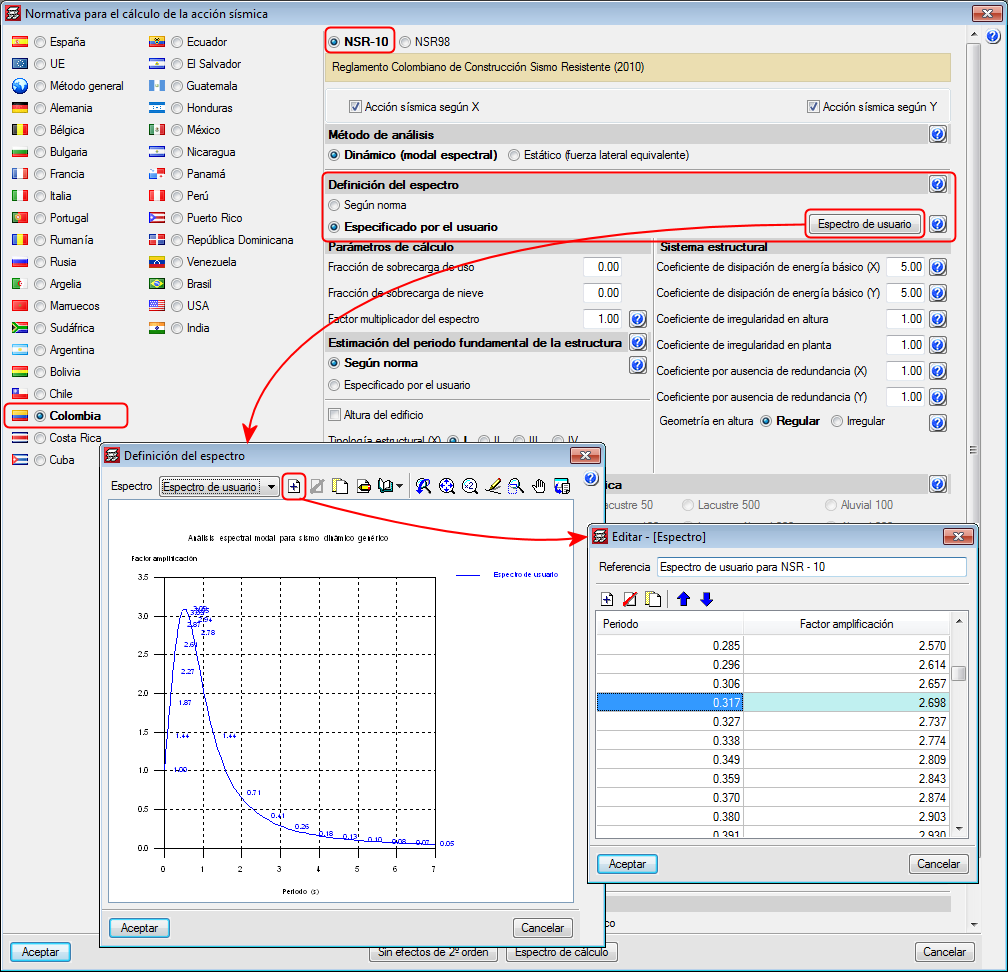The width and height of the screenshot is (1008, 972).
Task: Select Según norma for spectrum definition
Action: (x=367, y=205)
